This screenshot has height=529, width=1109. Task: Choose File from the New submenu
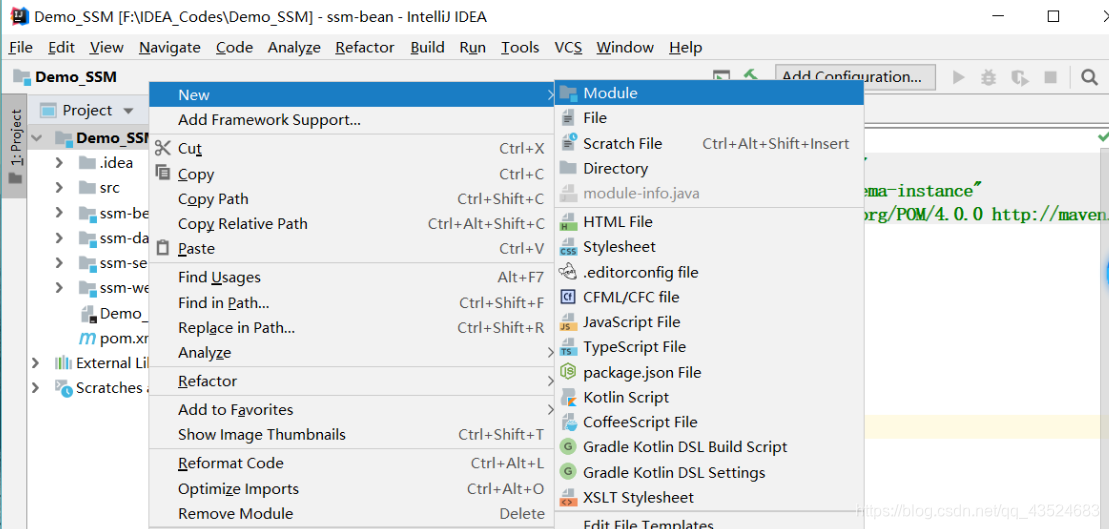(709, 118)
